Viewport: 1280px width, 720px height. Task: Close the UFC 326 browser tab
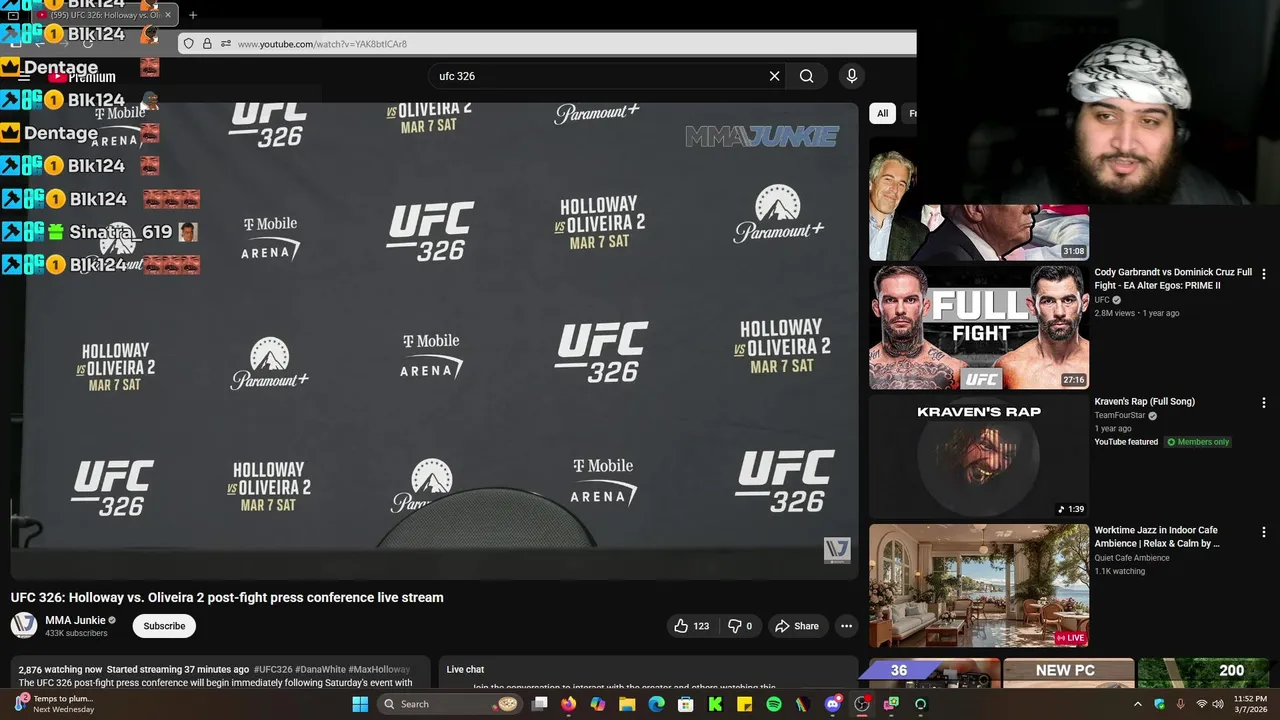pos(168,15)
